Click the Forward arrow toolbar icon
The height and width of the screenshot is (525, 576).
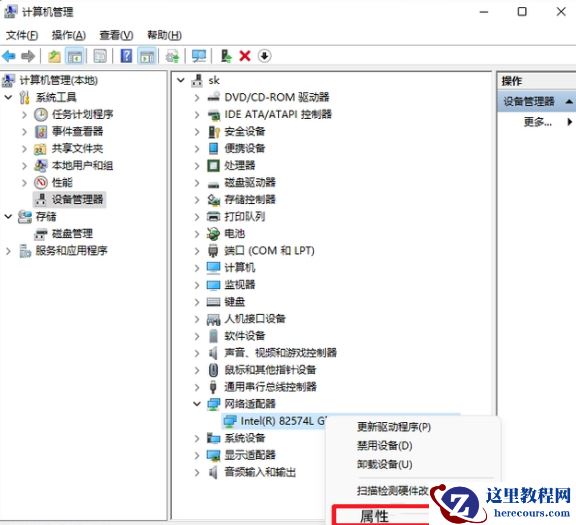[x=28, y=56]
